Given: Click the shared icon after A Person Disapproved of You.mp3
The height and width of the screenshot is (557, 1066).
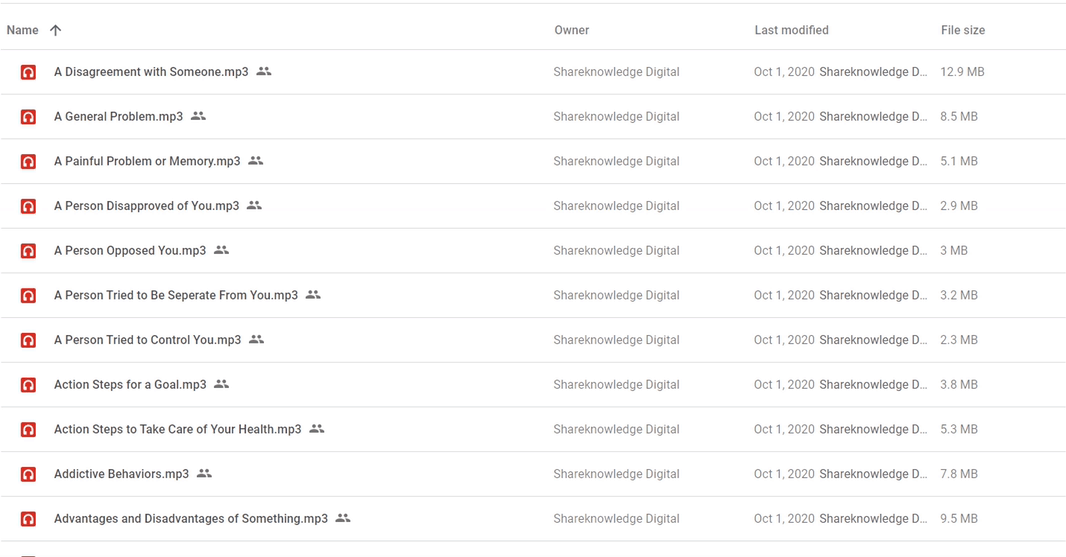Looking at the screenshot, I should click(254, 205).
